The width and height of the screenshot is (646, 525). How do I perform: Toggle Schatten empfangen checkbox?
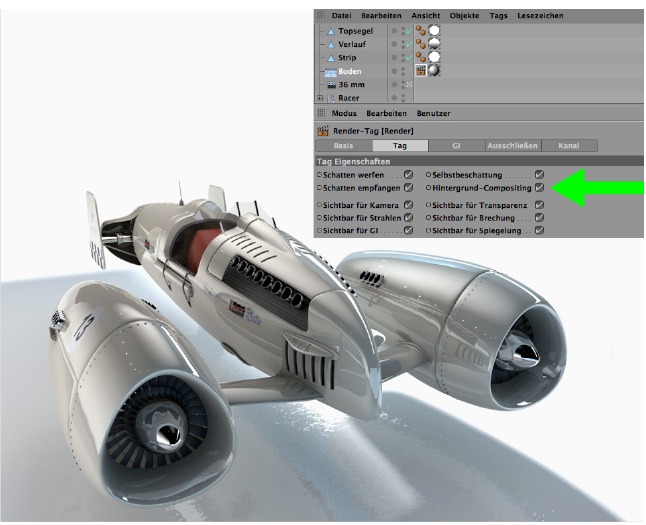(x=408, y=188)
